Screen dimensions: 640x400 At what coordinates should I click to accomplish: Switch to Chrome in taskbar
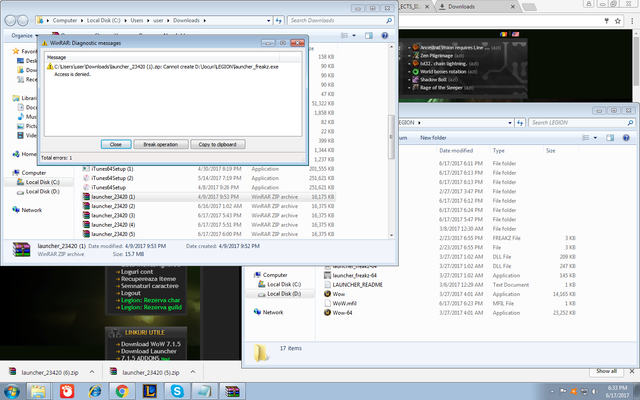pyautogui.click(x=122, y=391)
